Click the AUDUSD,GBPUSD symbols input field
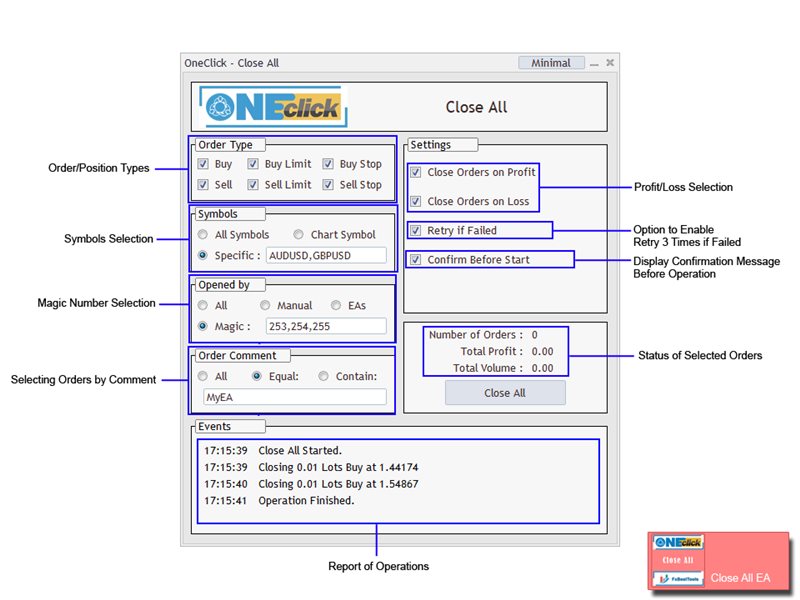 [x=326, y=255]
